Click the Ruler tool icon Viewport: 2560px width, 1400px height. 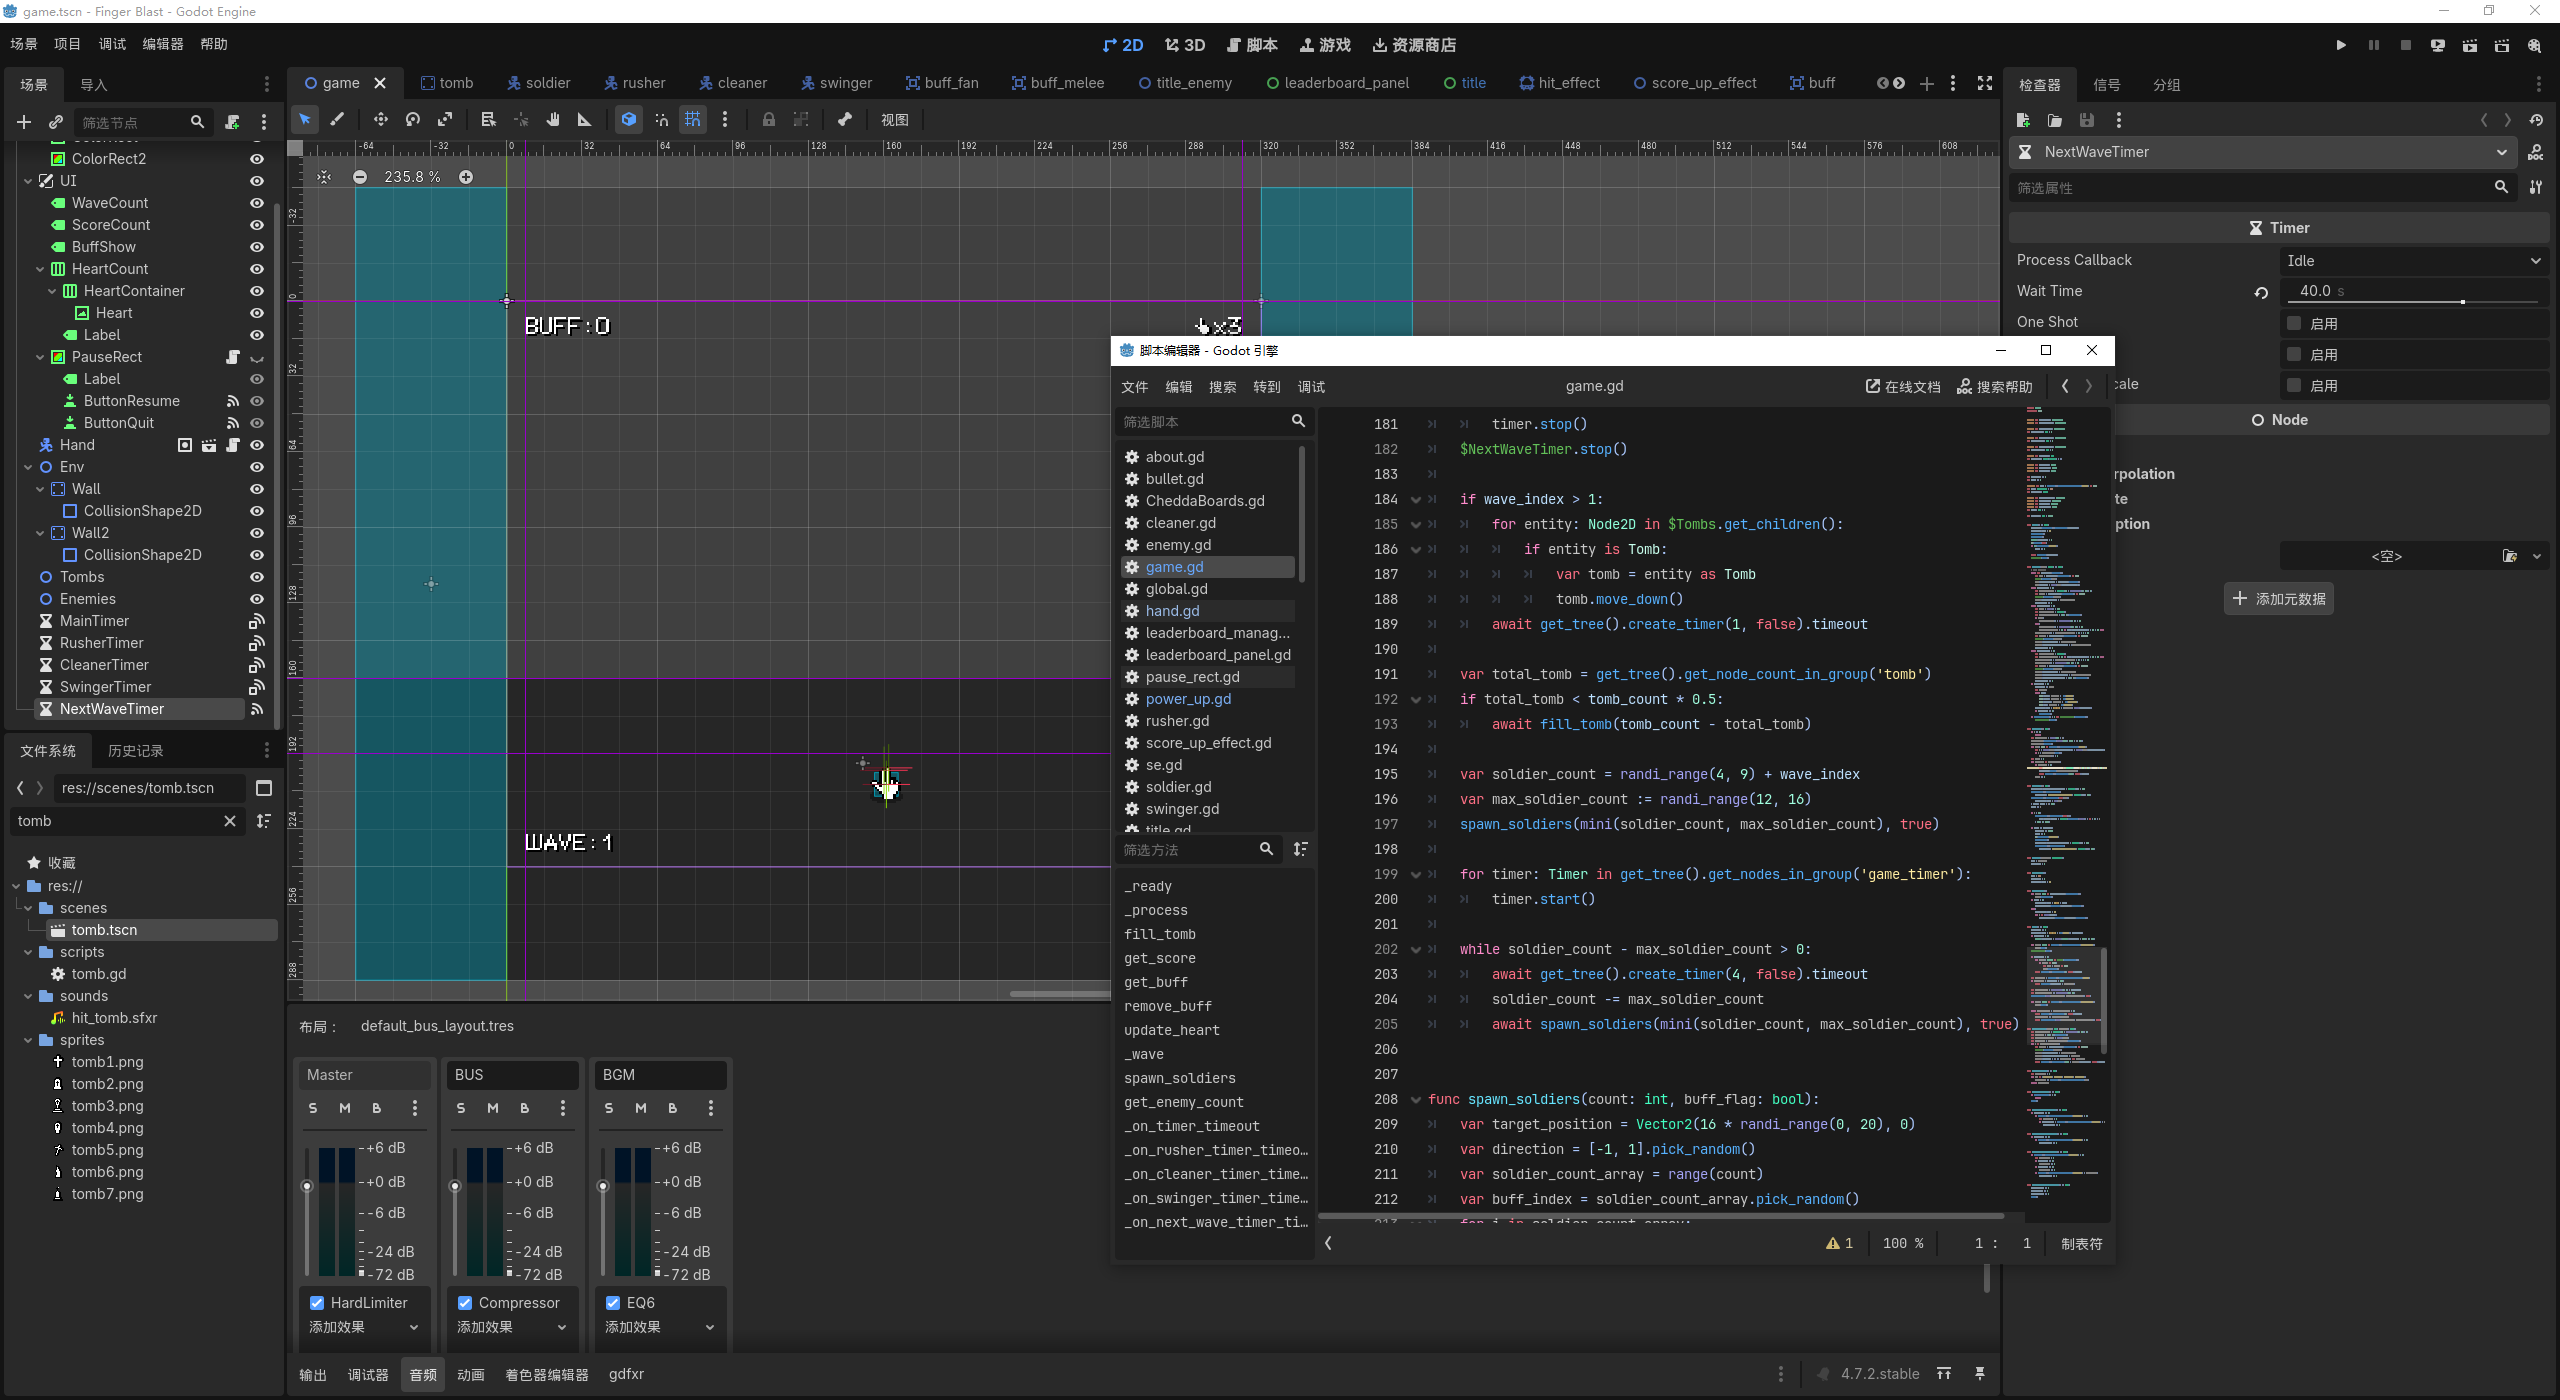pyautogui.click(x=585, y=120)
